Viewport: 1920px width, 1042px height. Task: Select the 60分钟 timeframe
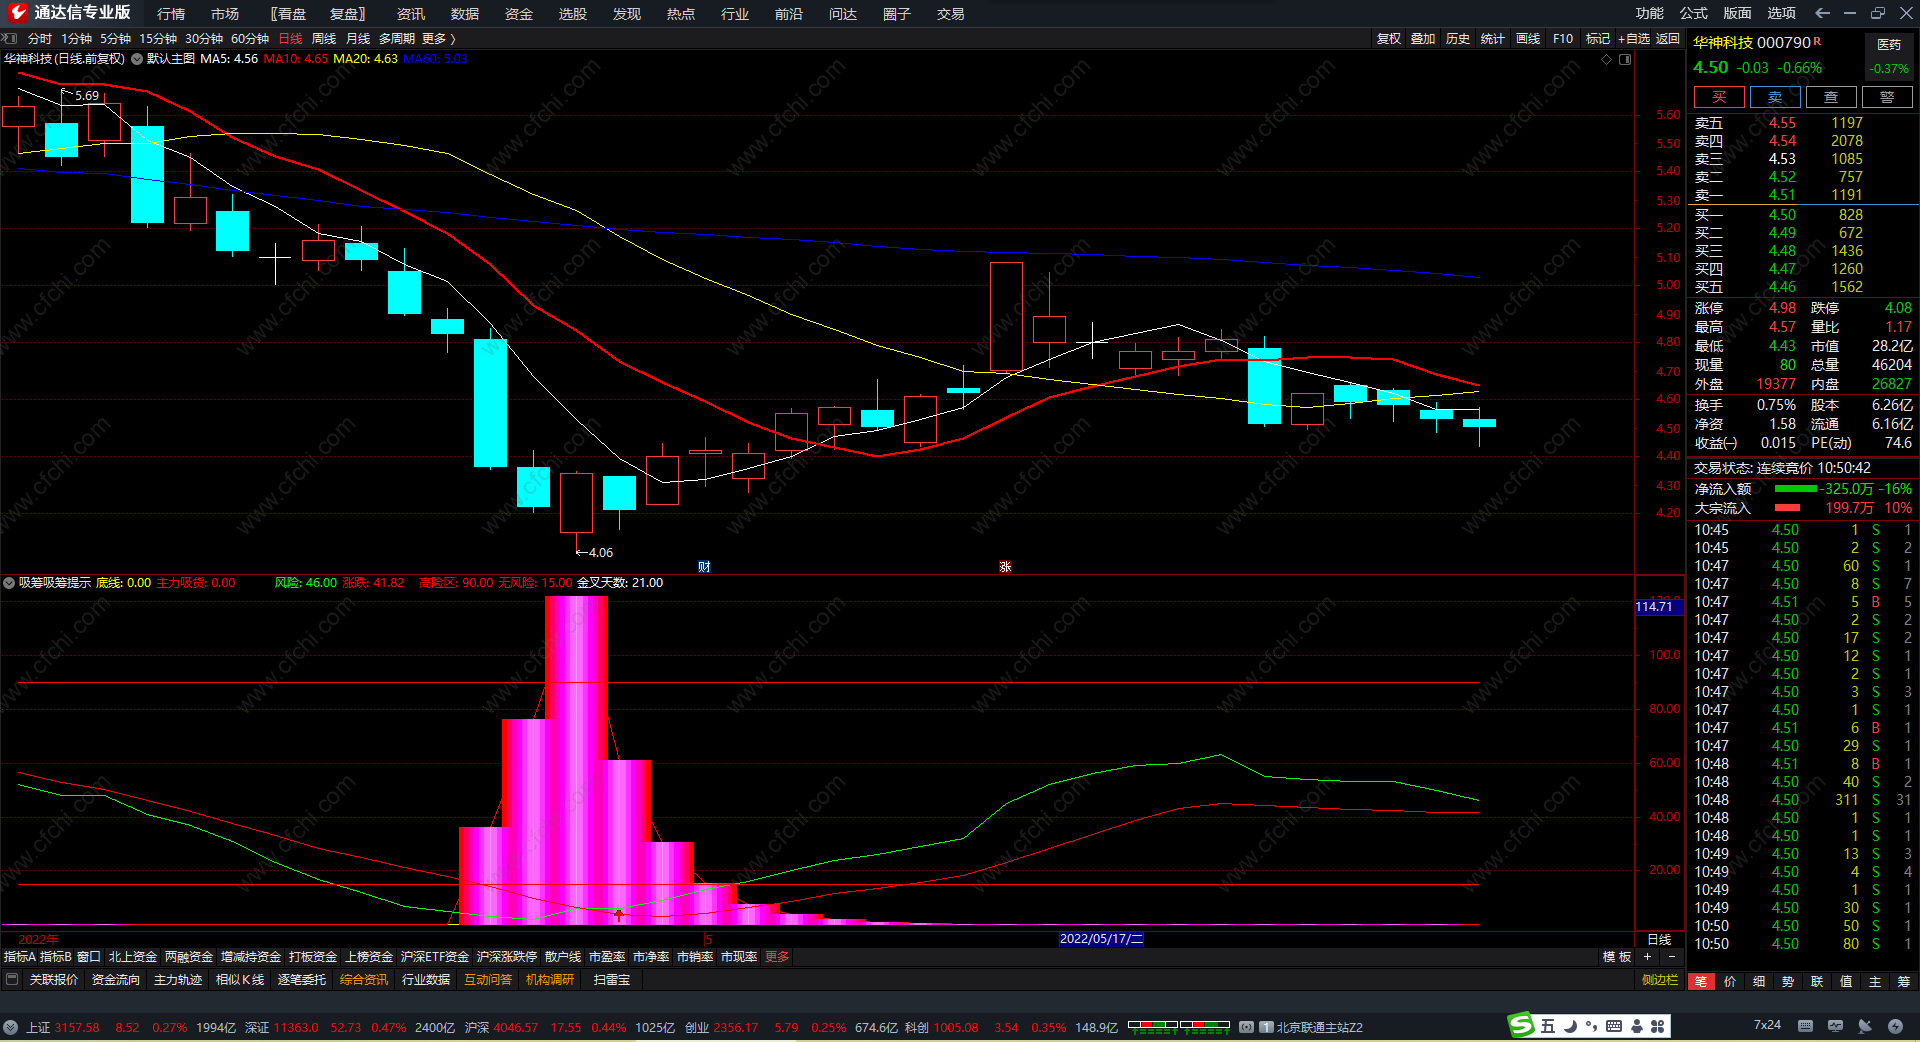[x=250, y=39]
